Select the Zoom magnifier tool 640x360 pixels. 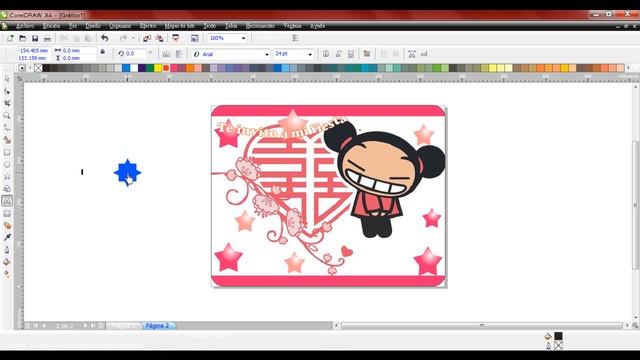pyautogui.click(x=7, y=116)
